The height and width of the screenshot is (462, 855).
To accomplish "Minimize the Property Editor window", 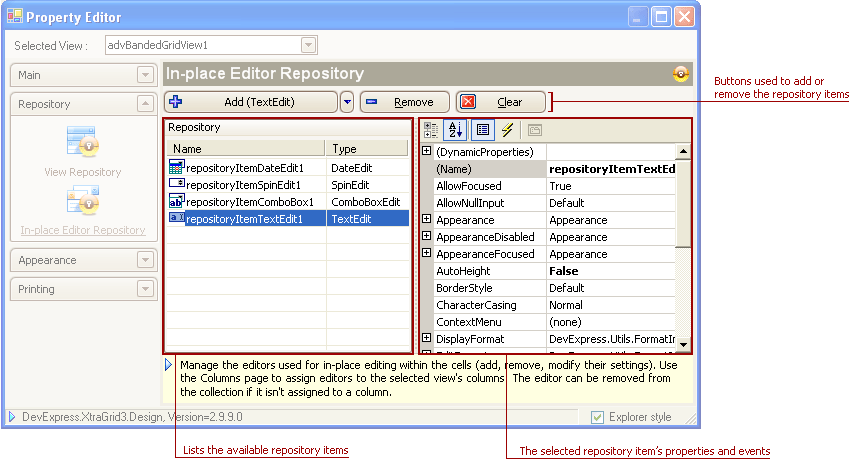I will pyautogui.click(x=637, y=16).
